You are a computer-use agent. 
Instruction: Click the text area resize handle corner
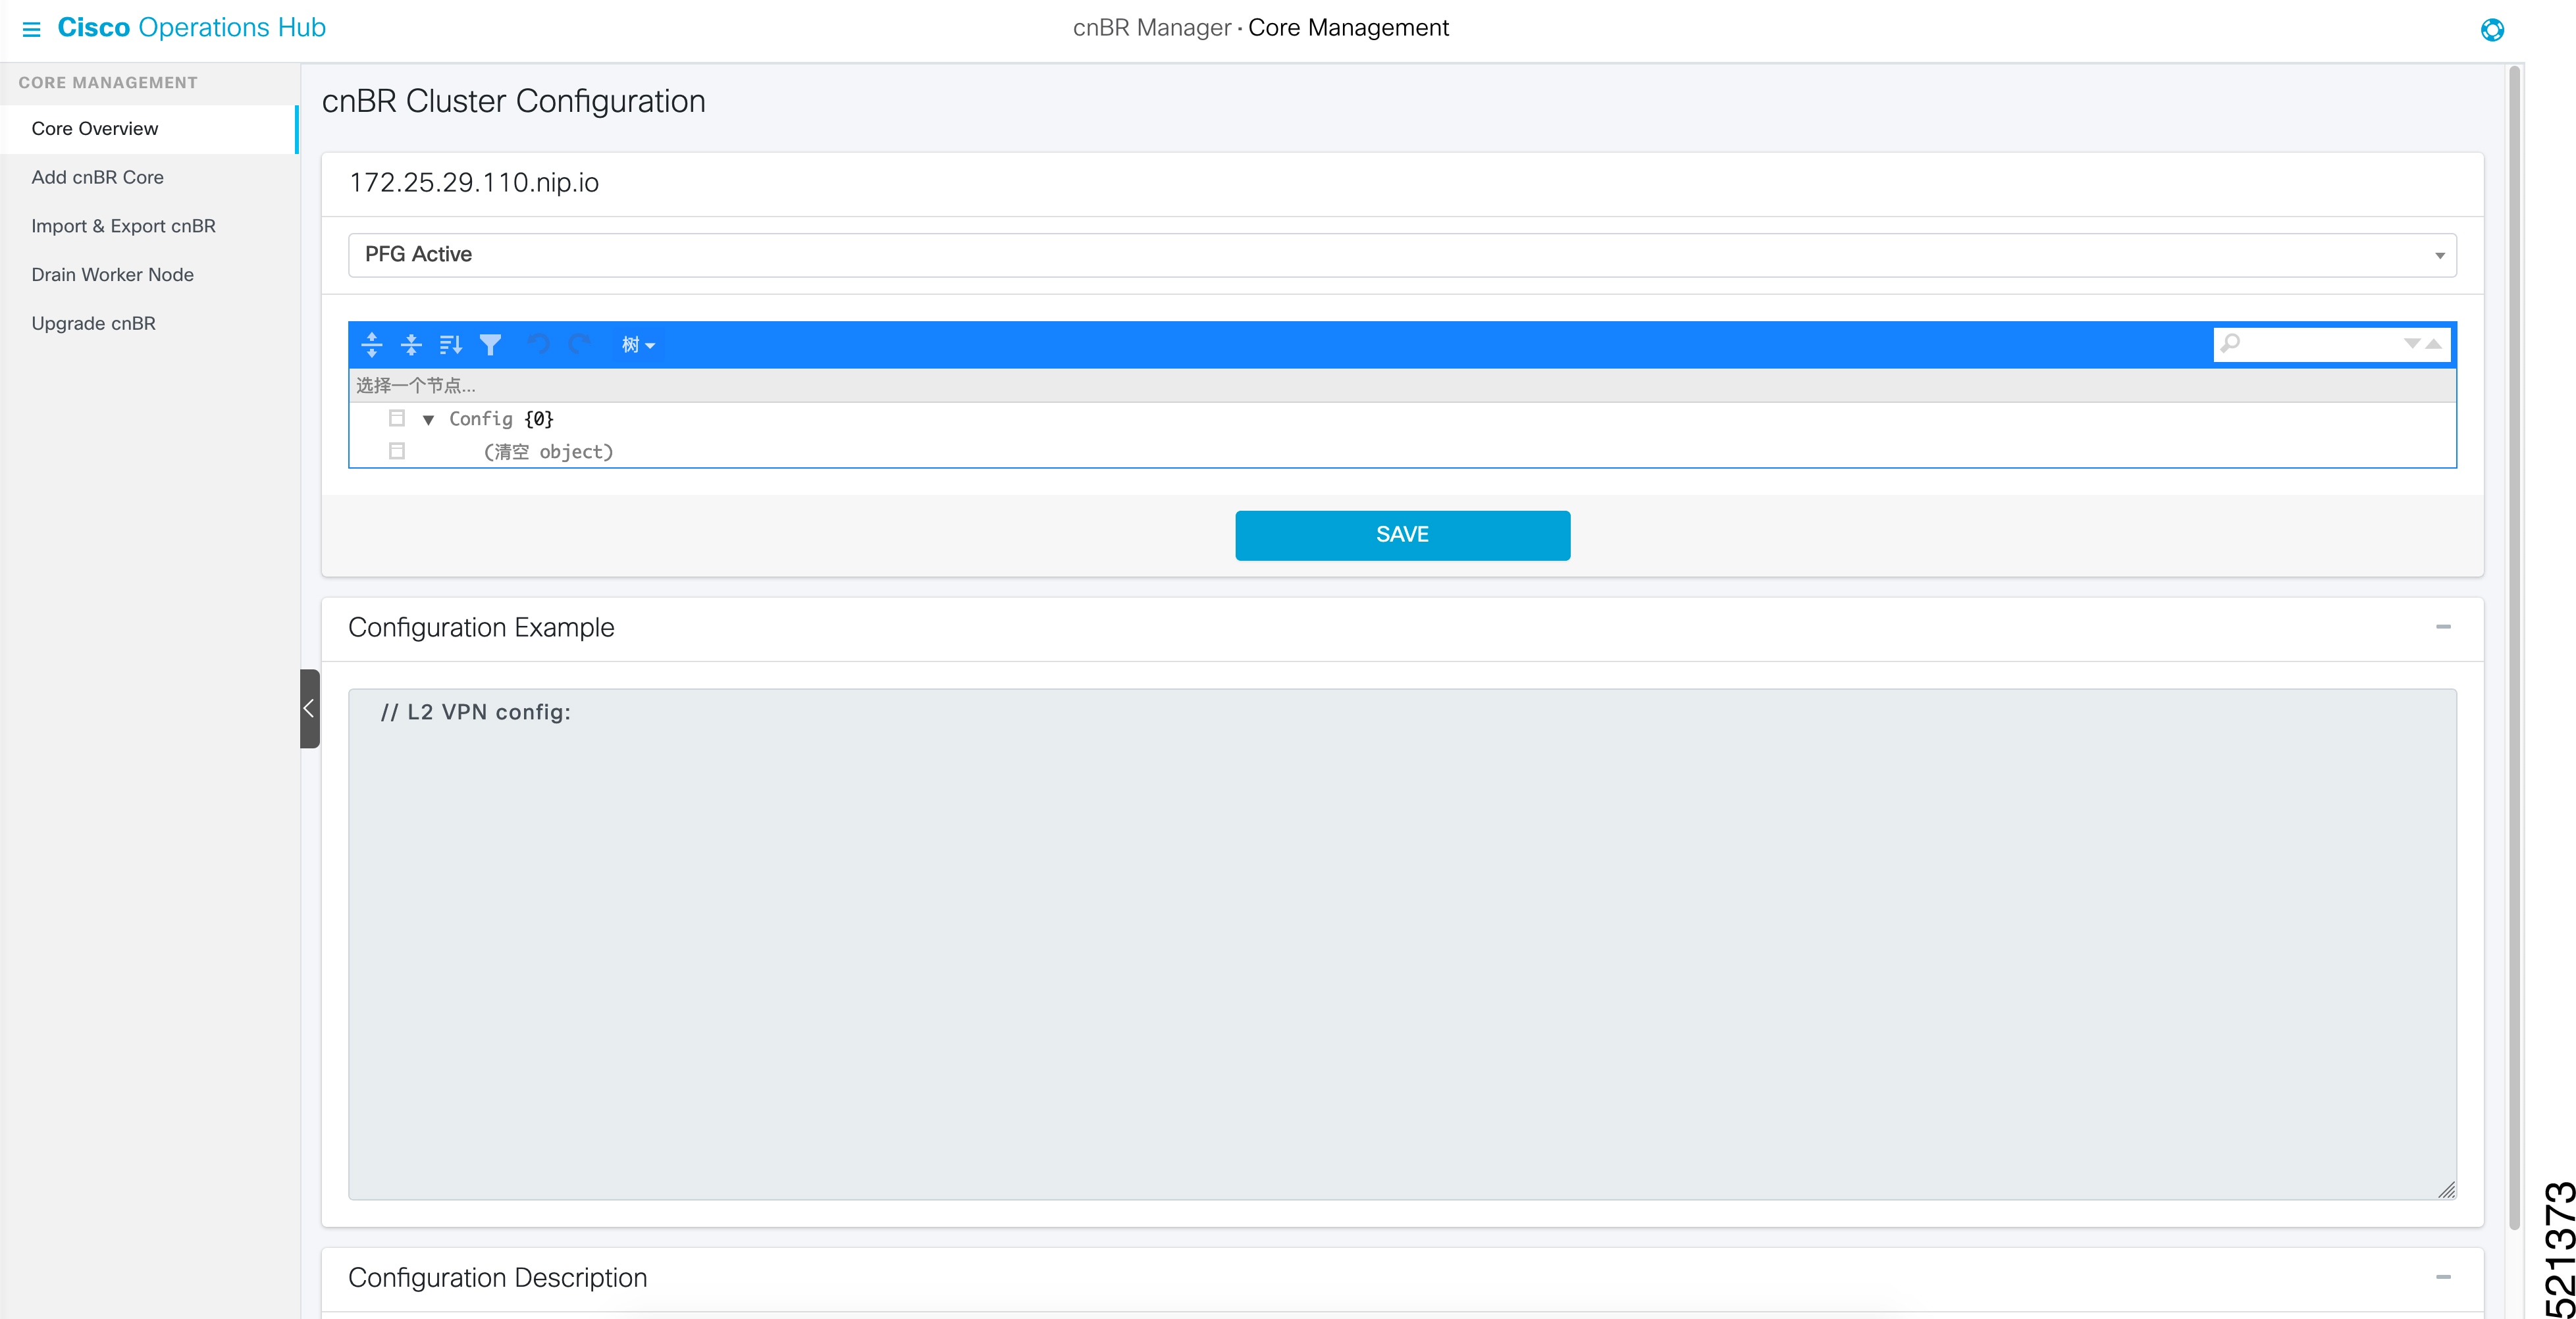(x=2446, y=1189)
